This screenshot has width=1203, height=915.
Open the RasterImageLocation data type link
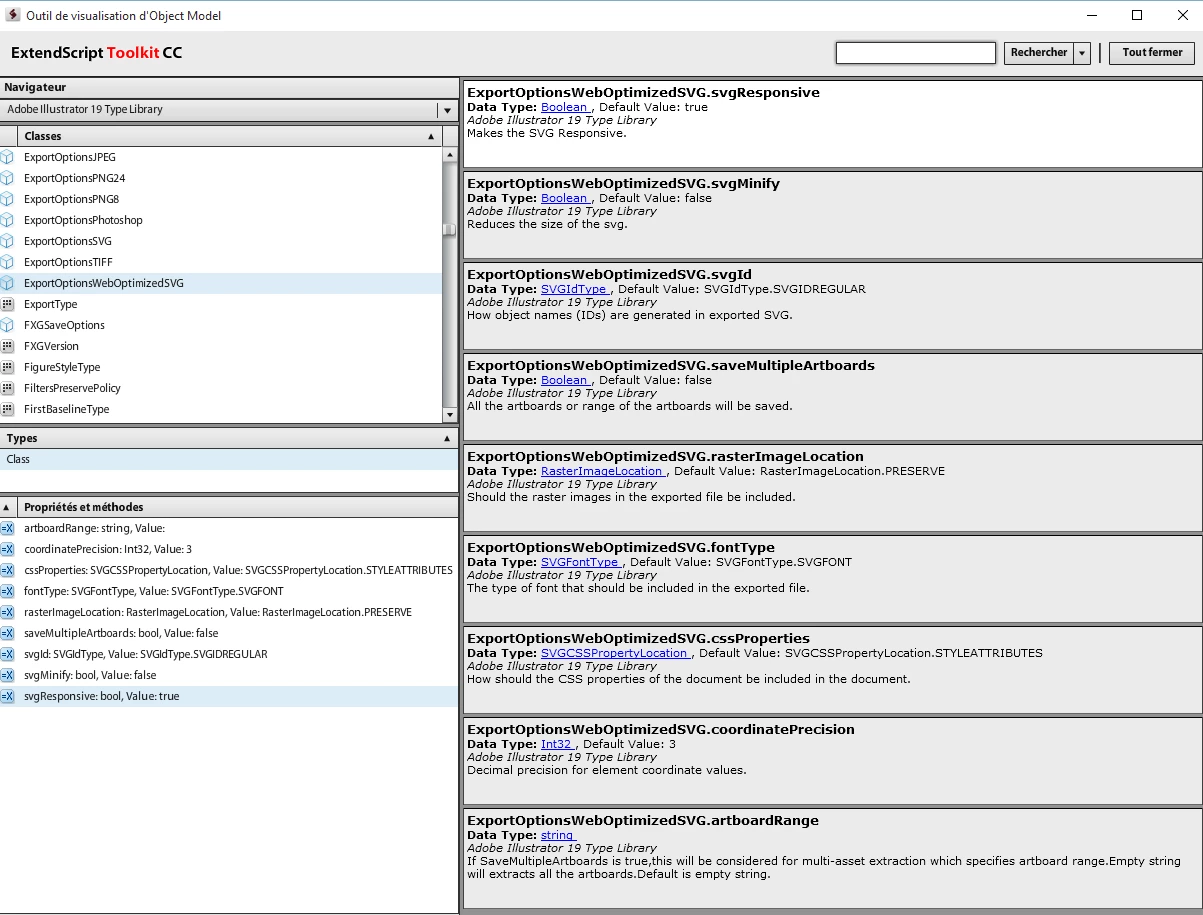coord(603,471)
